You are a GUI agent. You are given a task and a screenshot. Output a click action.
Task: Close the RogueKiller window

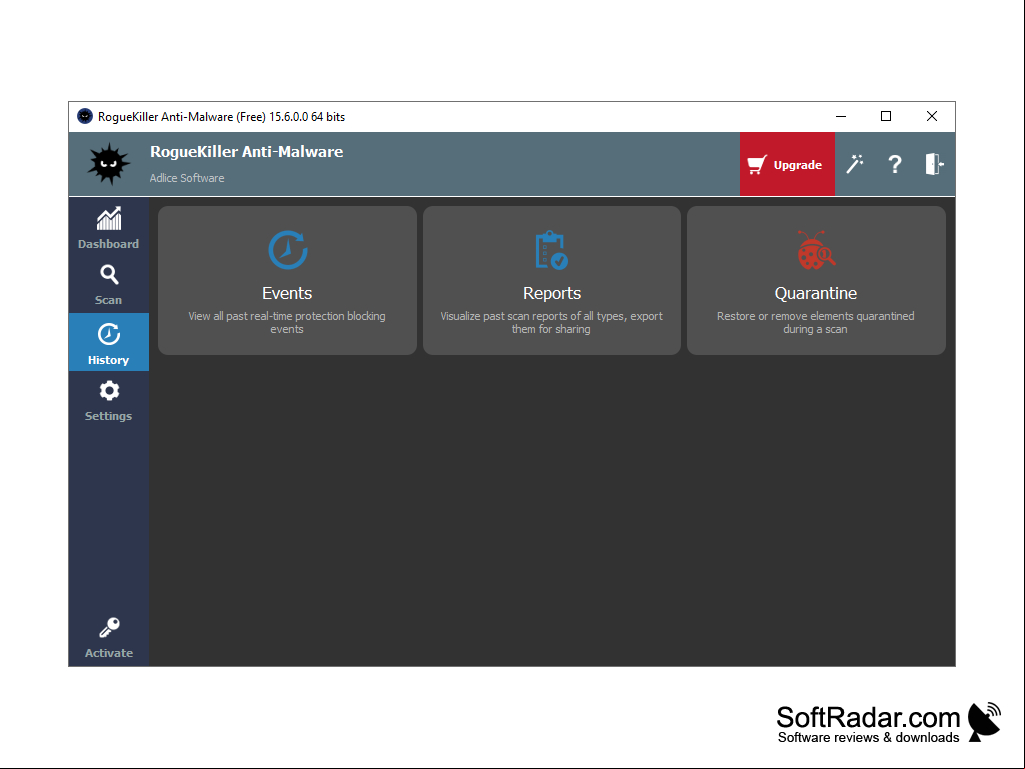pyautogui.click(x=932, y=116)
